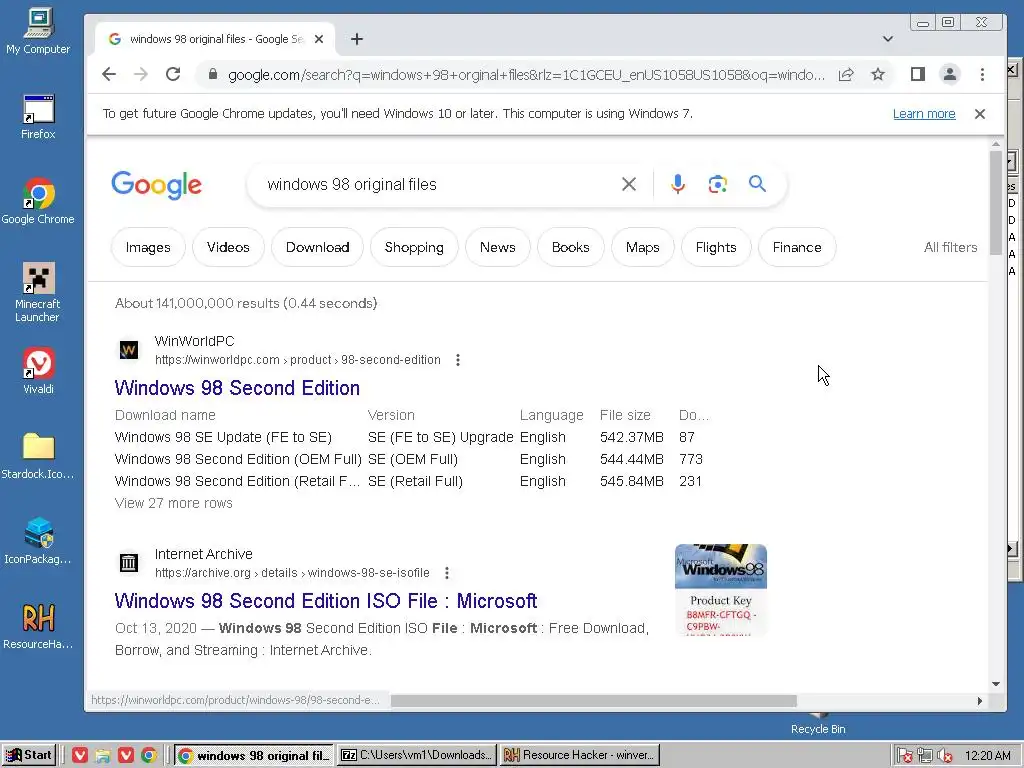Screen dimensions: 1024x768
Task: Share this page via share icon
Action: click(846, 74)
